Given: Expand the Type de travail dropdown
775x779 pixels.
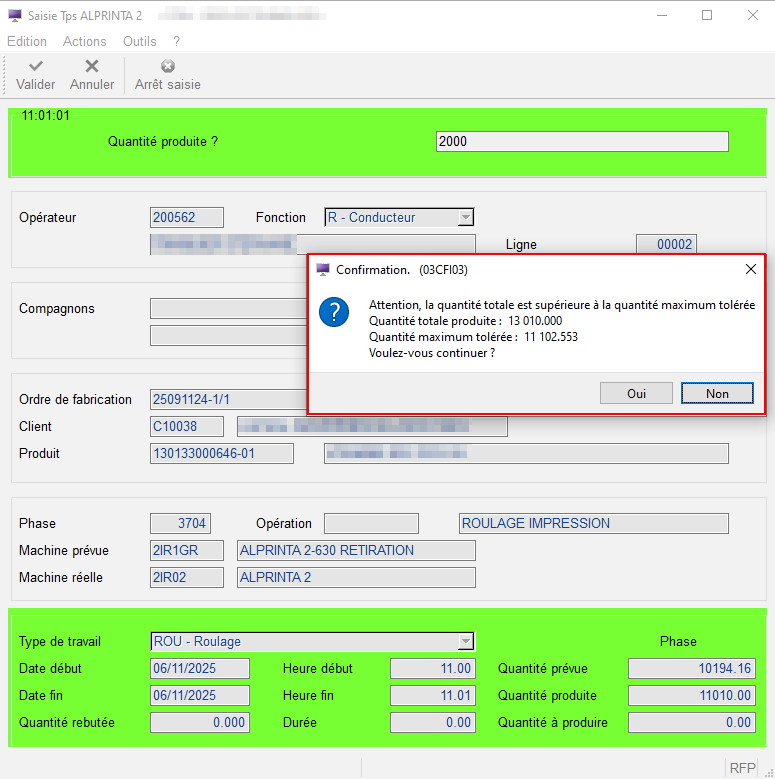Looking at the screenshot, I should point(465,641).
